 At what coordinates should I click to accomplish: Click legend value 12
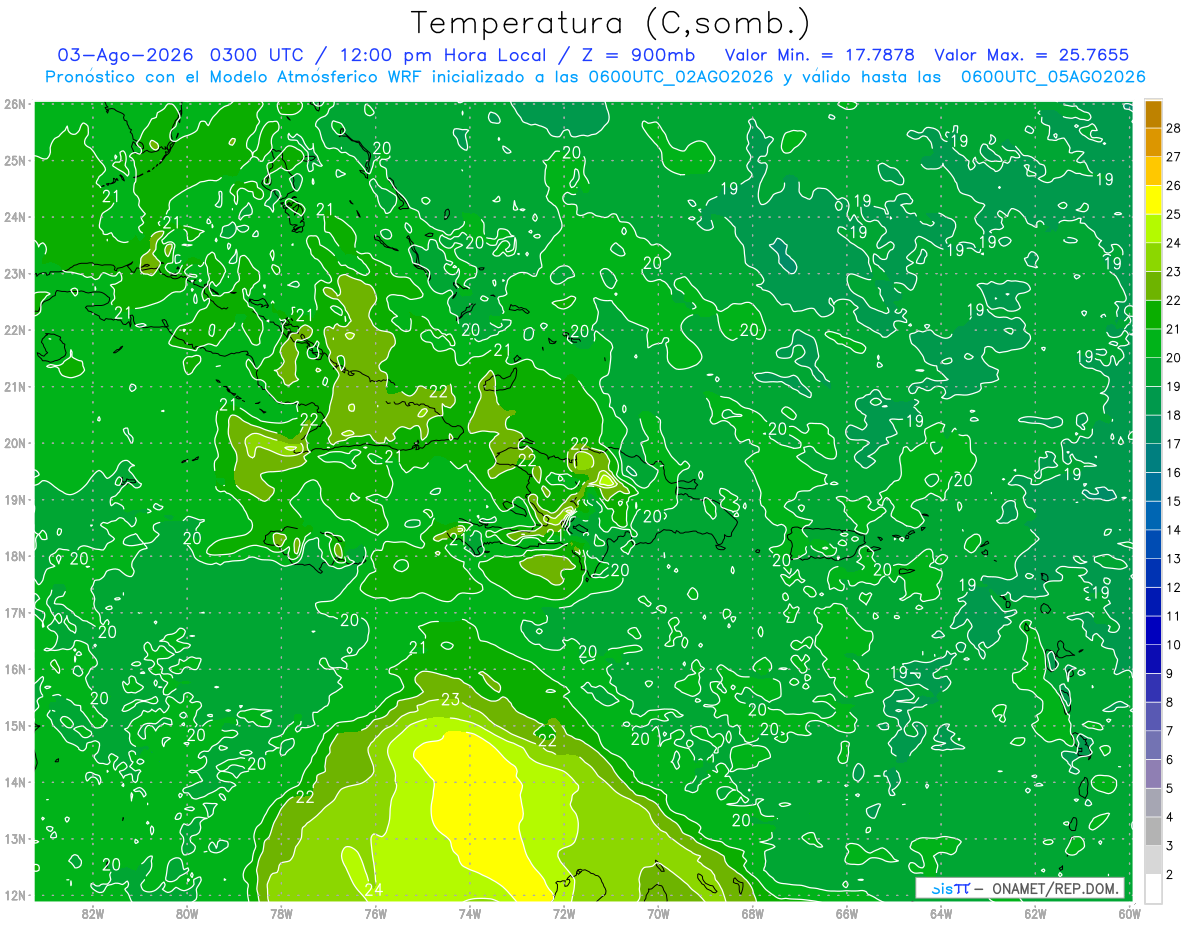pyautogui.click(x=1174, y=587)
